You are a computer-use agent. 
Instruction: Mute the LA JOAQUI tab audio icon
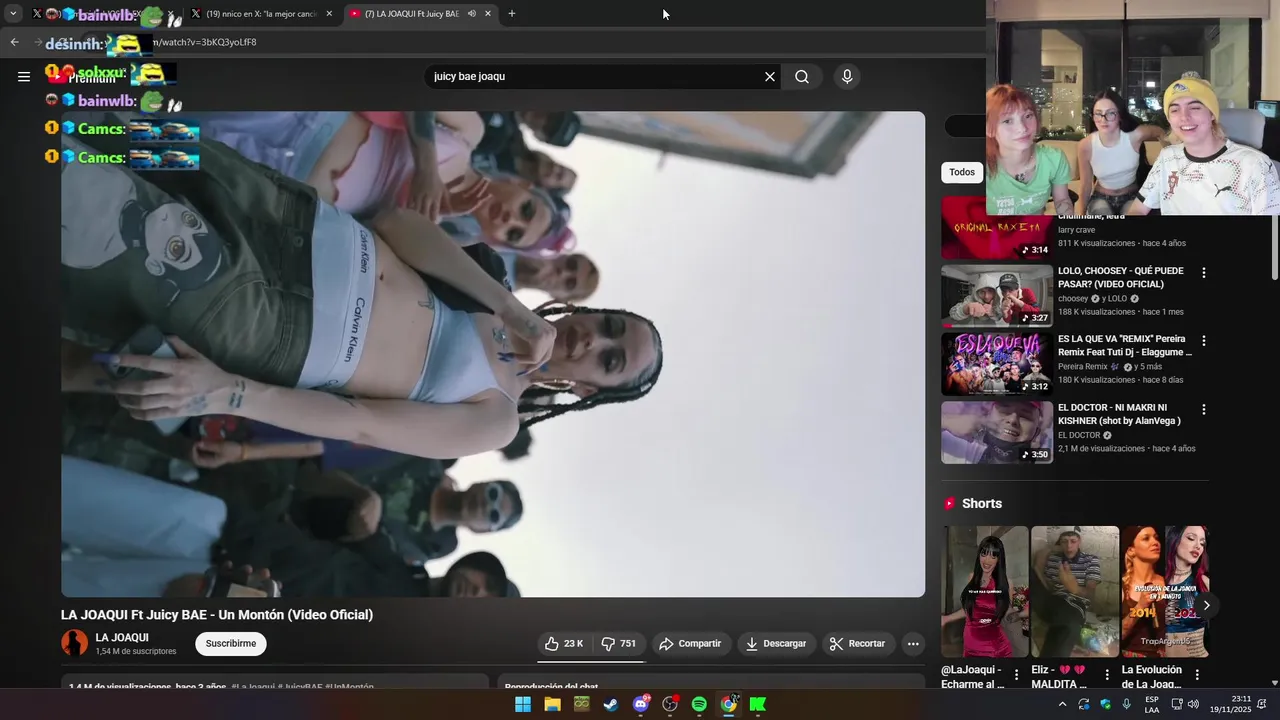pyautogui.click(x=472, y=14)
